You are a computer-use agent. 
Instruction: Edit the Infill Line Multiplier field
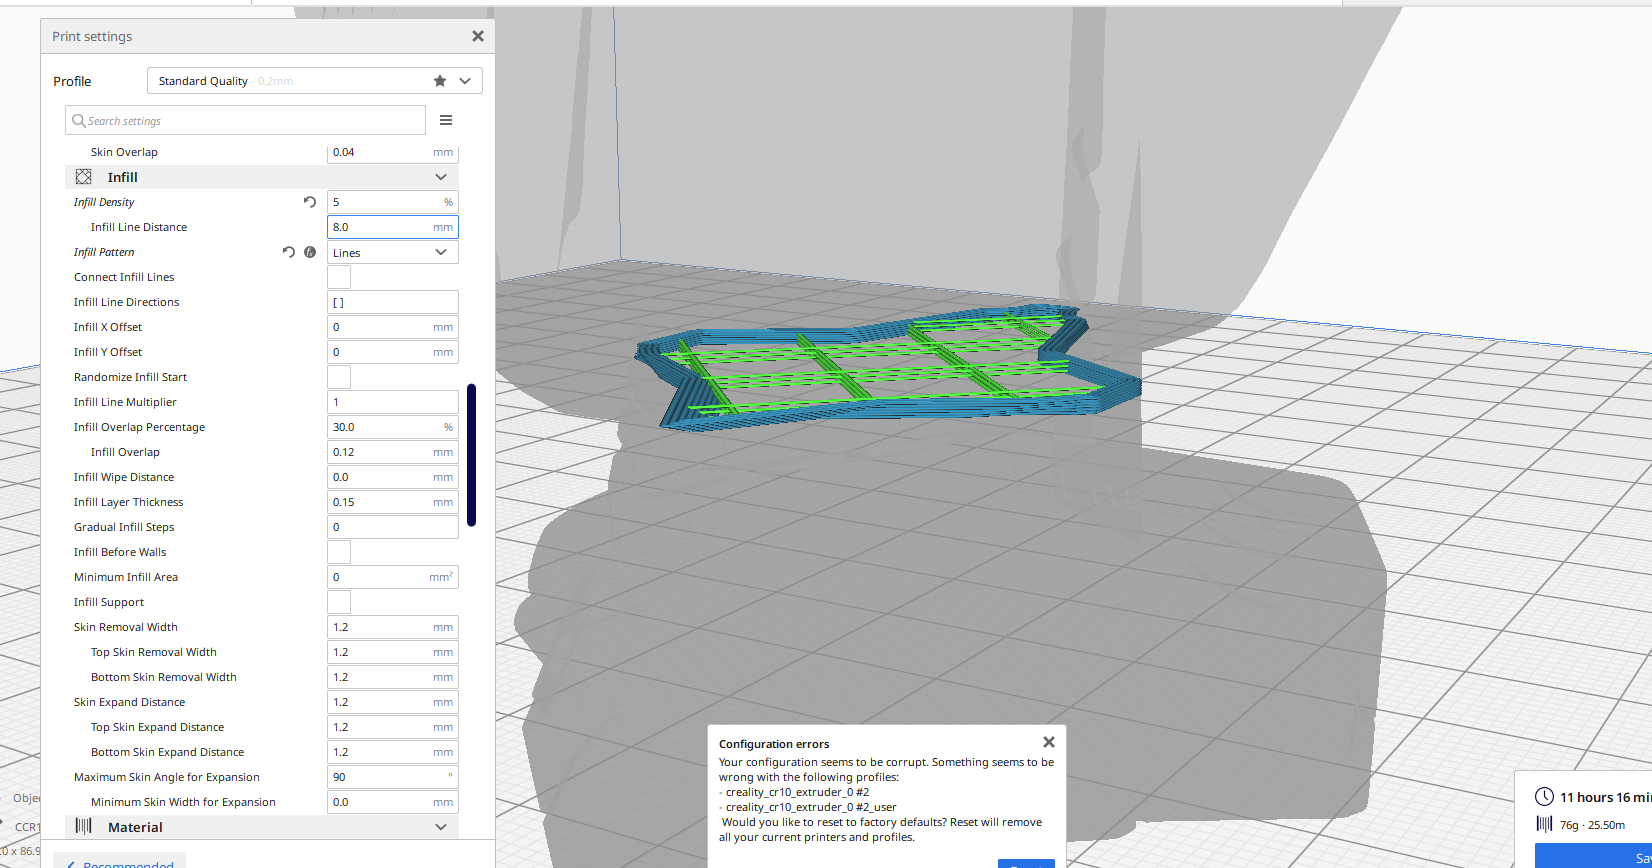pyautogui.click(x=393, y=402)
